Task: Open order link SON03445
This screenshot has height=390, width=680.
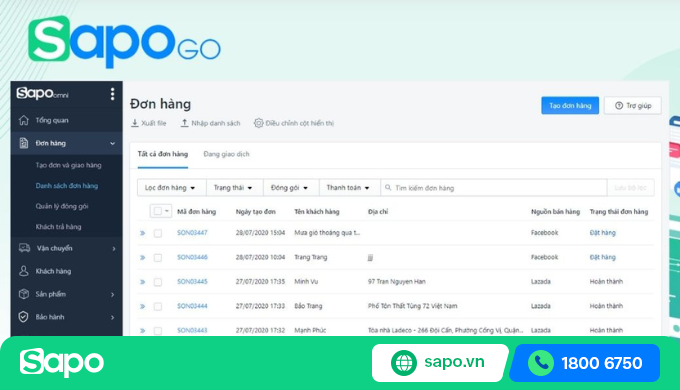Action: pyautogui.click(x=192, y=282)
